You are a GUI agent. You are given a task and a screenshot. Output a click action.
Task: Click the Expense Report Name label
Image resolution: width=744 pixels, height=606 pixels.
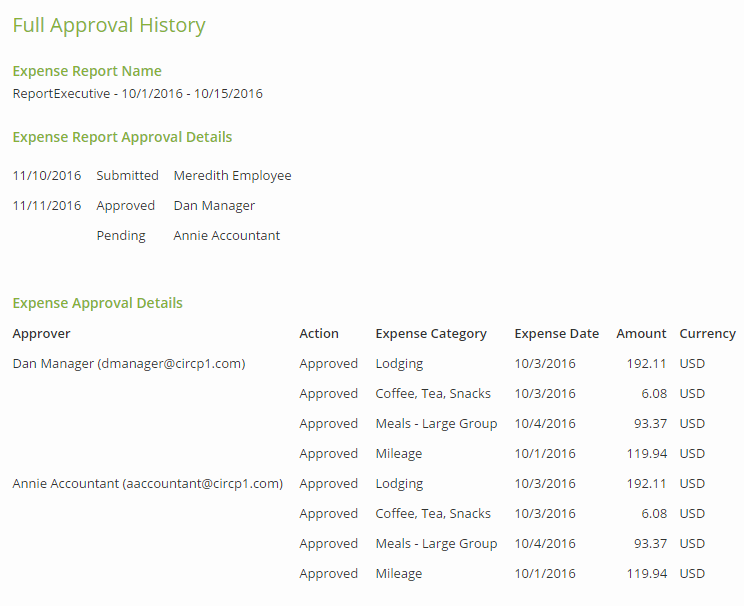[x=87, y=71]
